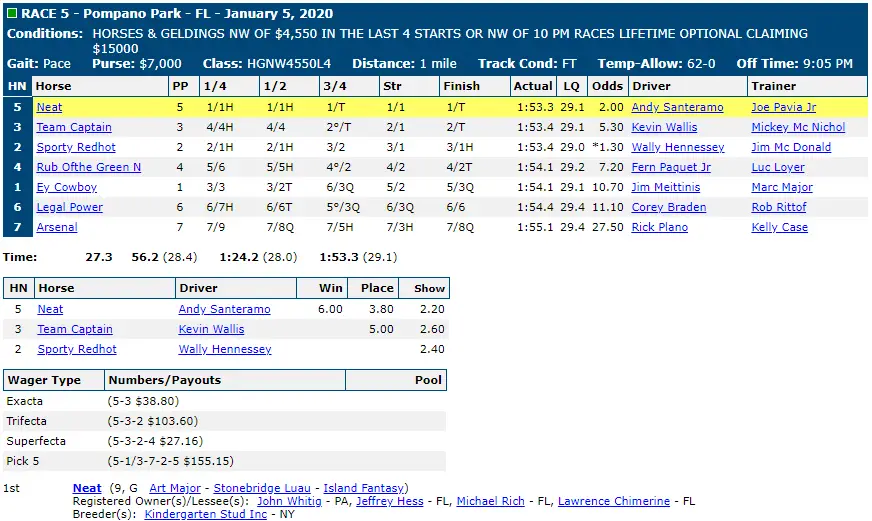Open driver Kevin Wallis in results table

tap(664, 127)
